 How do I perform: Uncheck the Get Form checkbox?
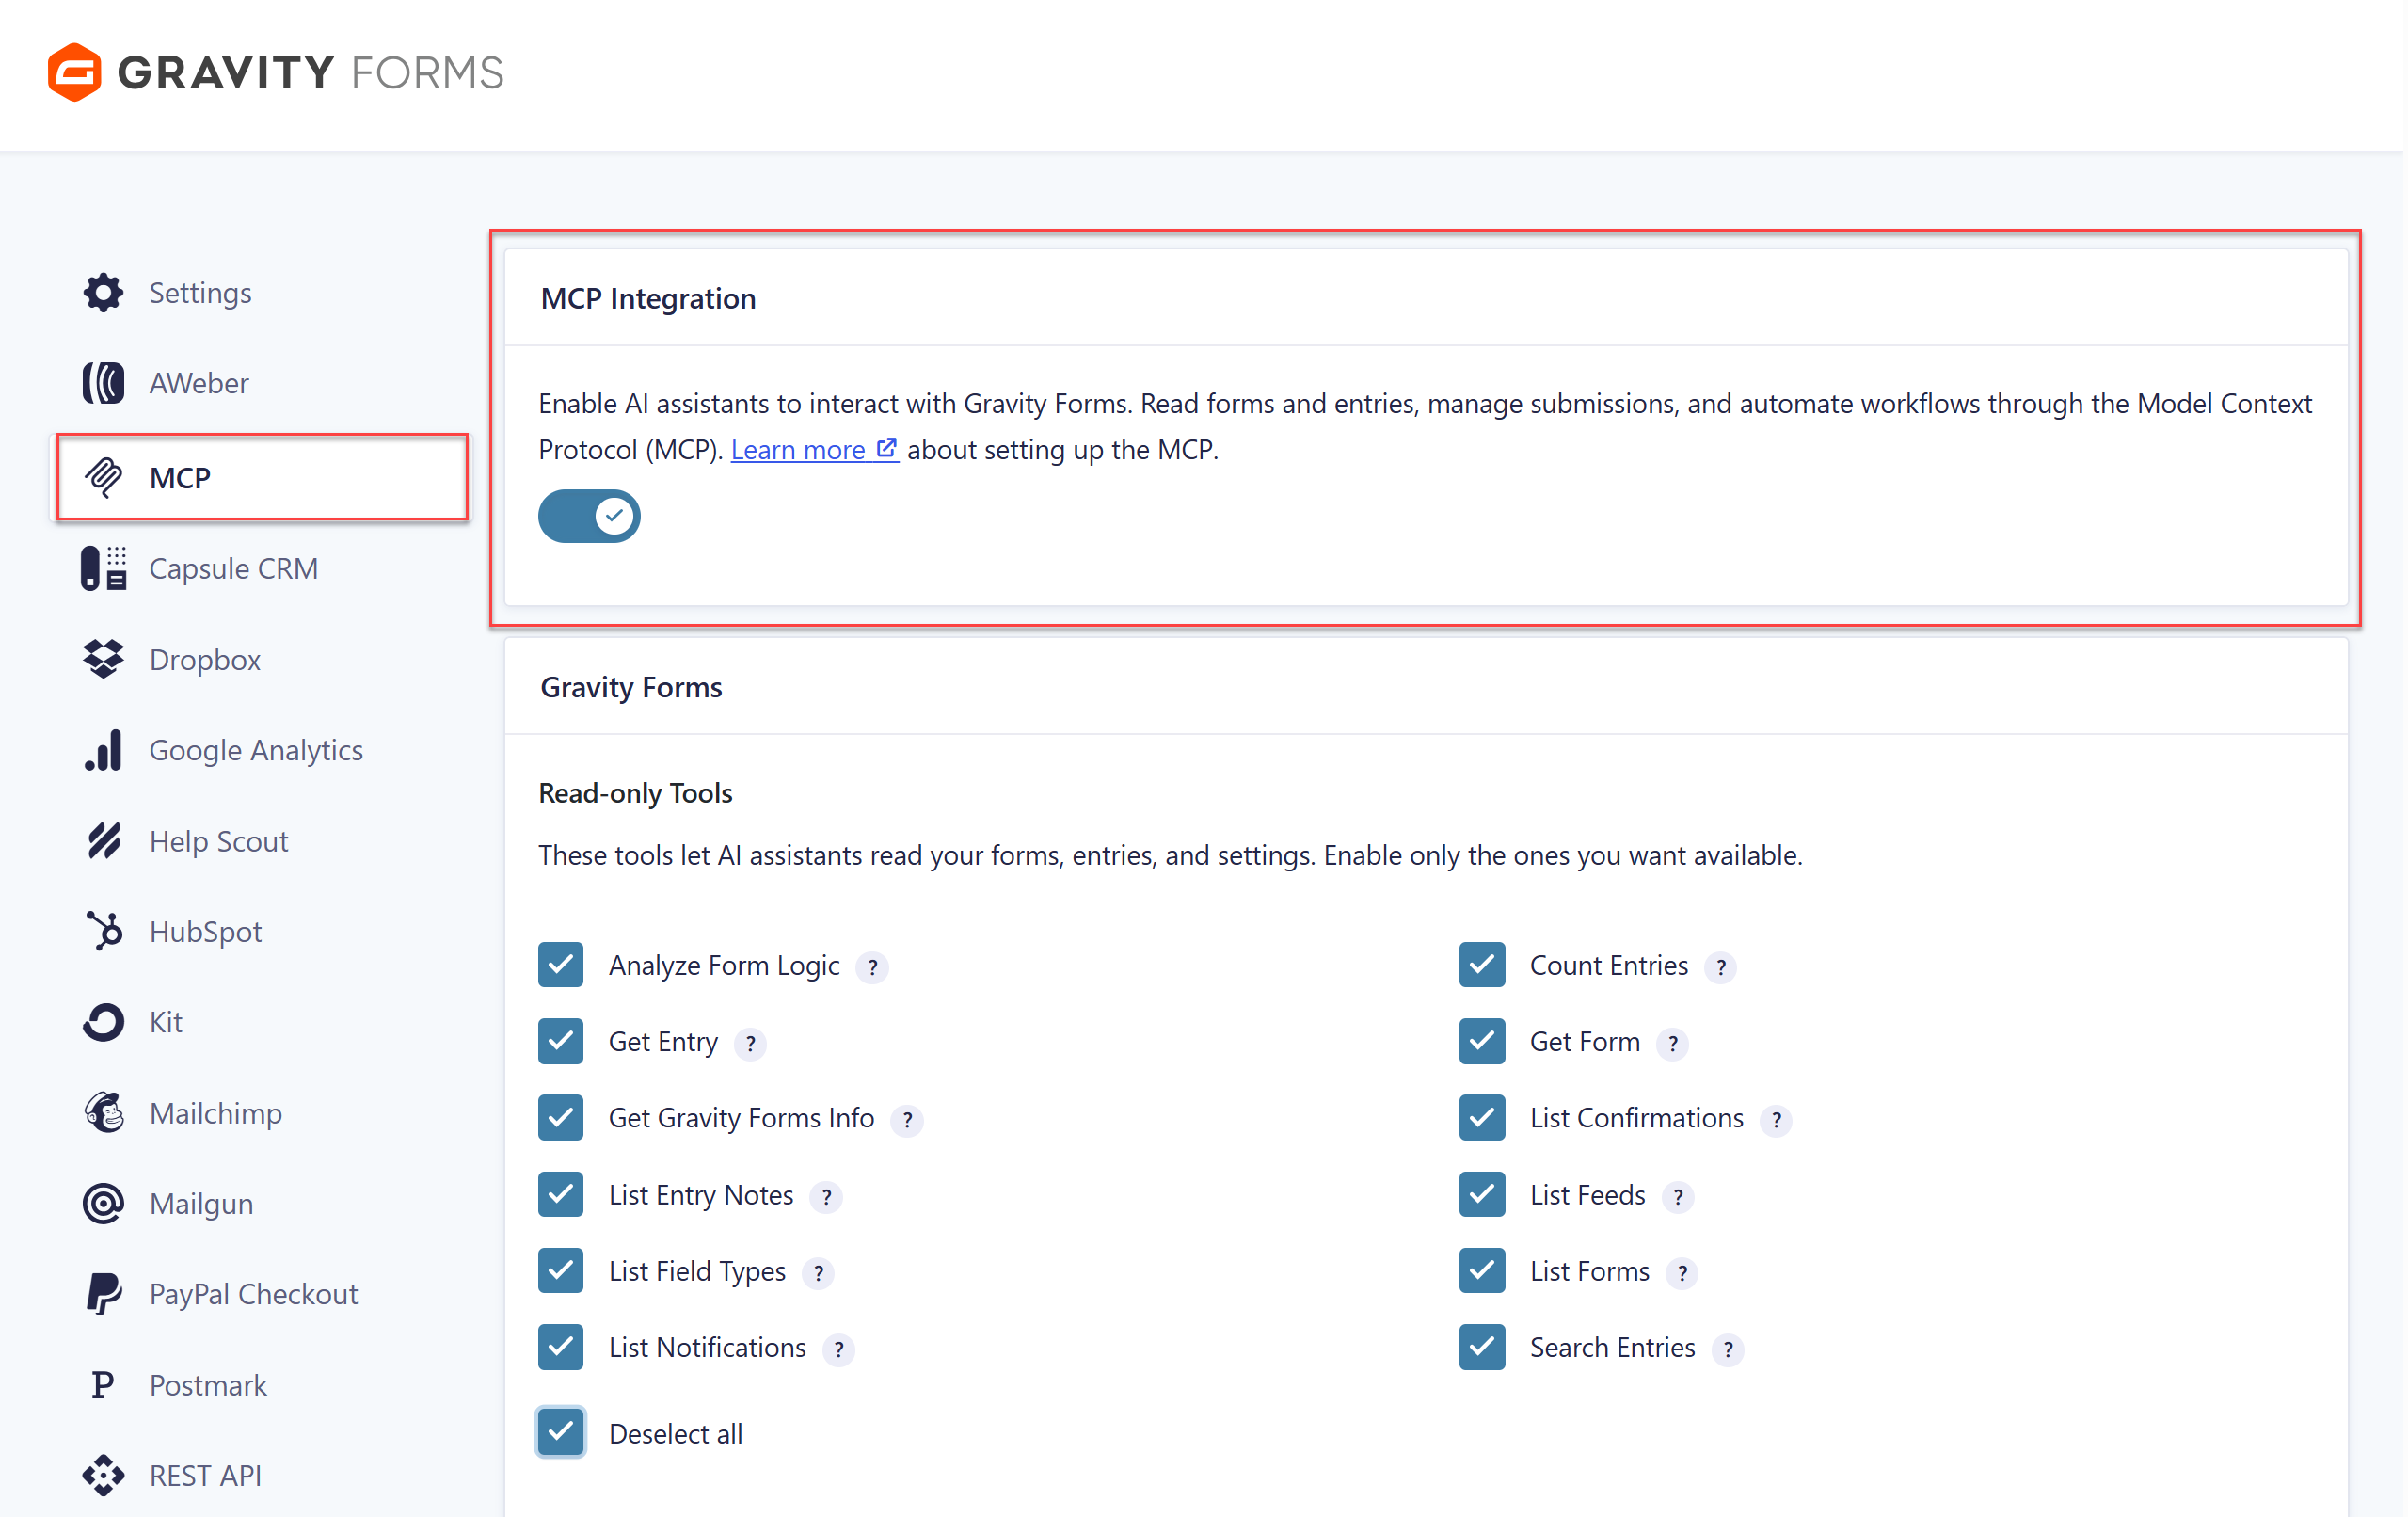pyautogui.click(x=1482, y=1041)
